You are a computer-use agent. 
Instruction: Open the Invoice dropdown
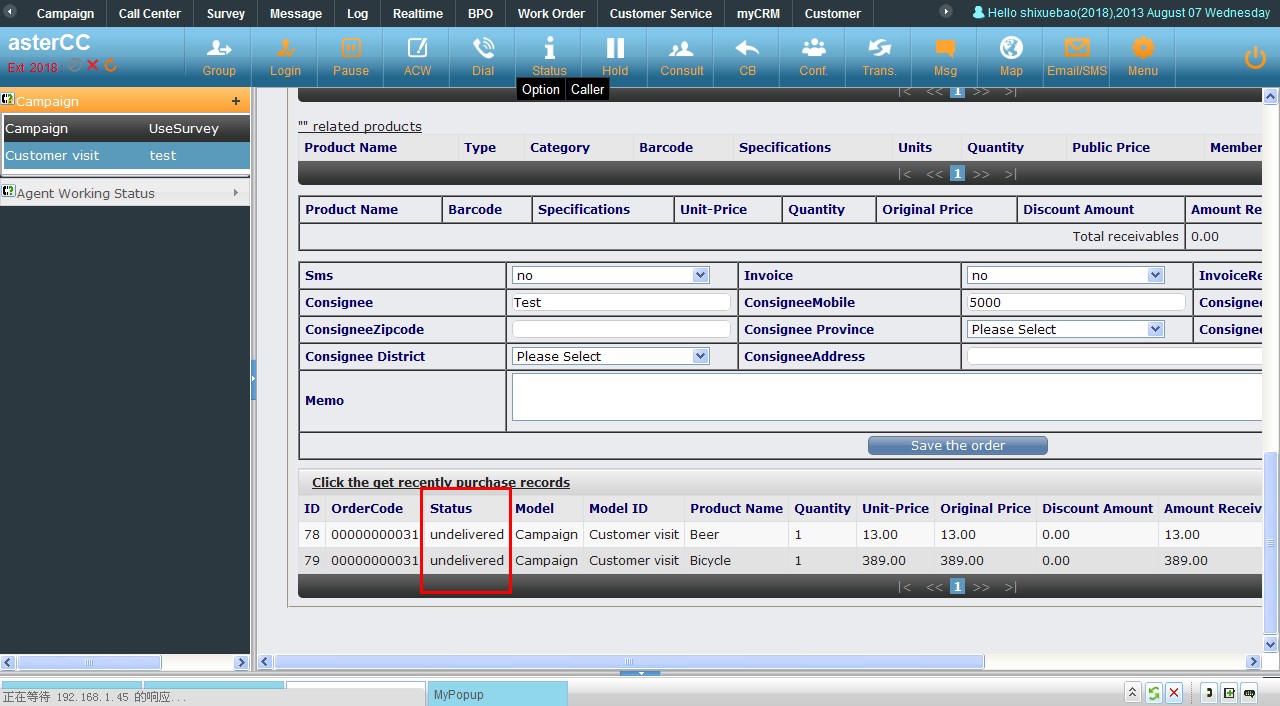pos(1065,275)
